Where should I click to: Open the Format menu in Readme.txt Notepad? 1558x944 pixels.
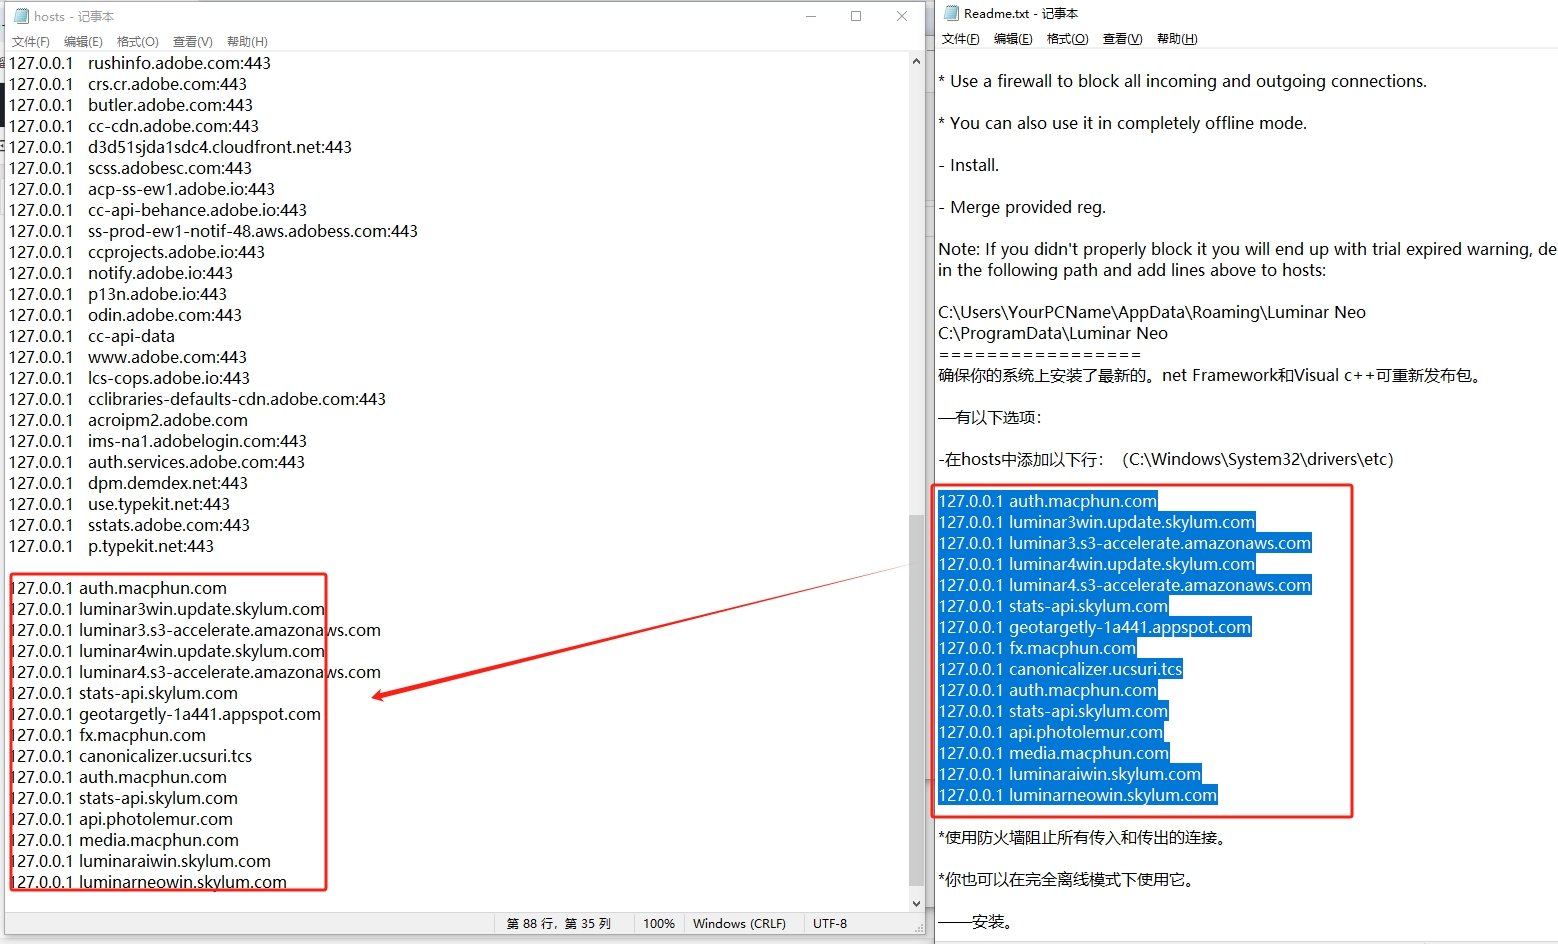pos(1067,38)
